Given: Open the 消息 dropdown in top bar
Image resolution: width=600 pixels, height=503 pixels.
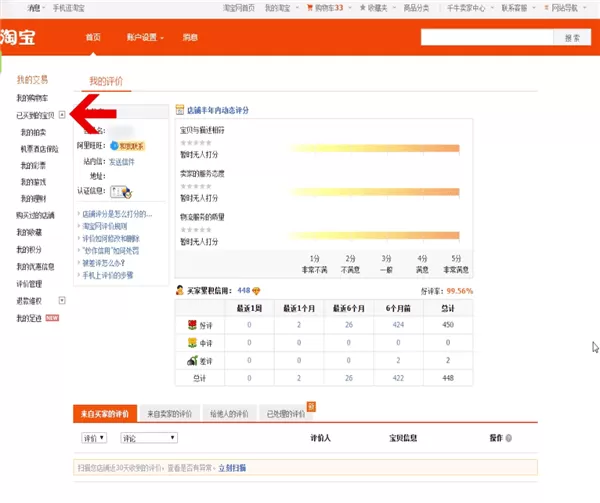Looking at the screenshot, I should tap(36, 8).
